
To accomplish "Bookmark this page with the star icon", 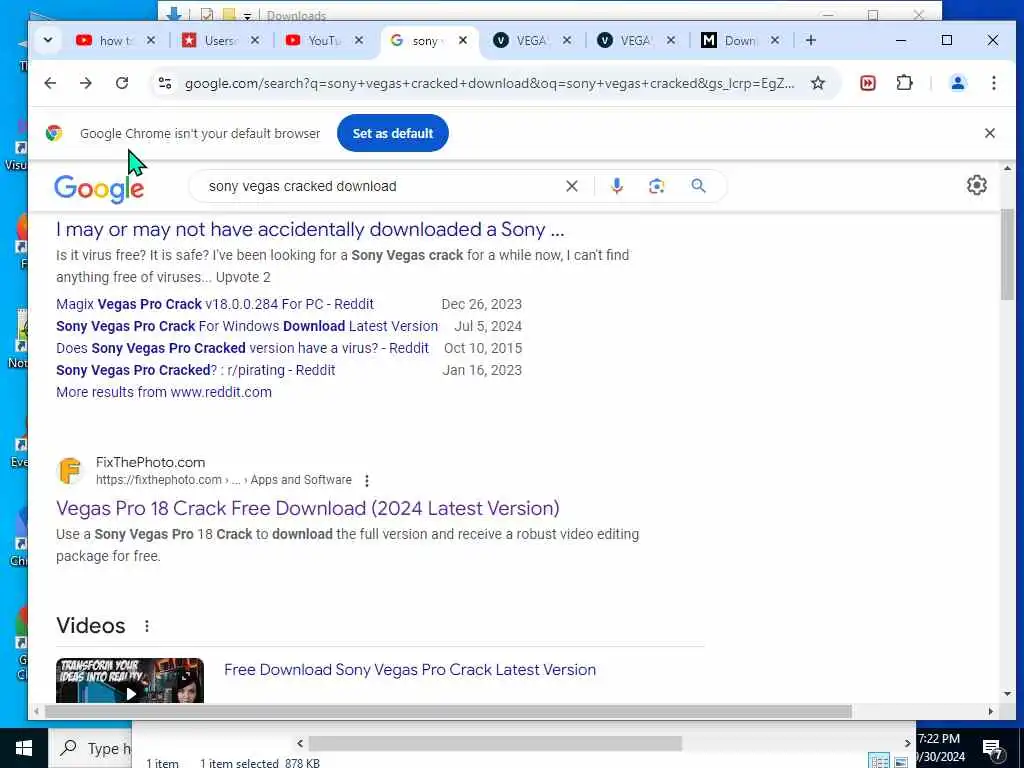I will coord(818,83).
